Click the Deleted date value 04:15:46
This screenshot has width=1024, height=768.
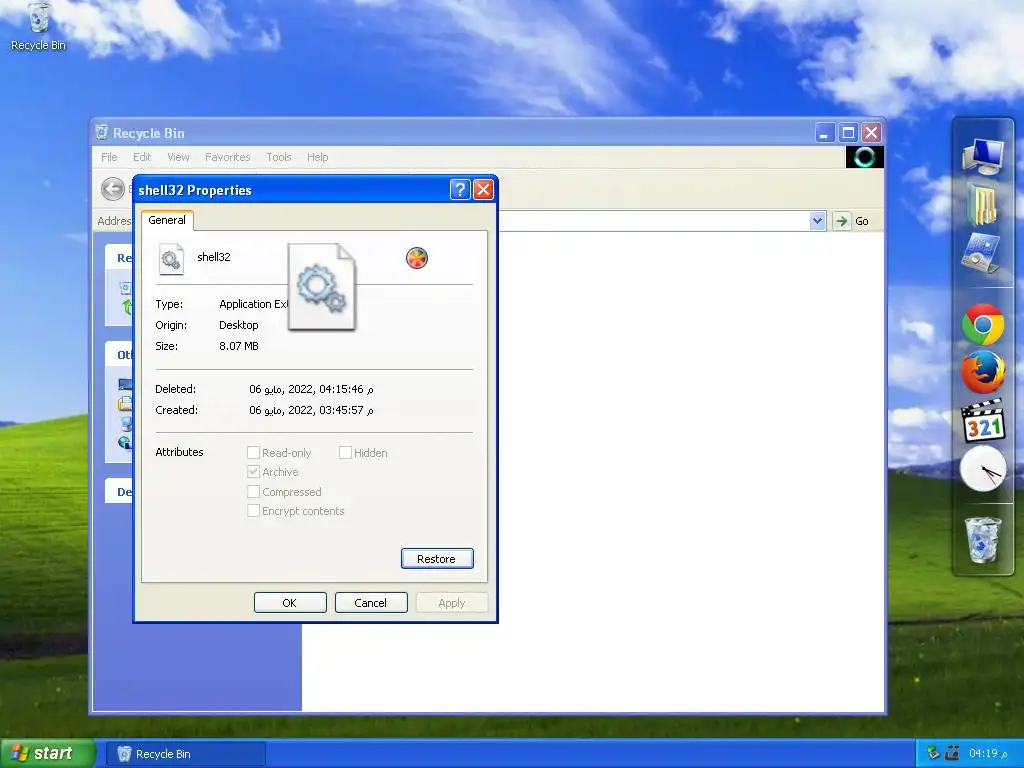(x=311, y=389)
